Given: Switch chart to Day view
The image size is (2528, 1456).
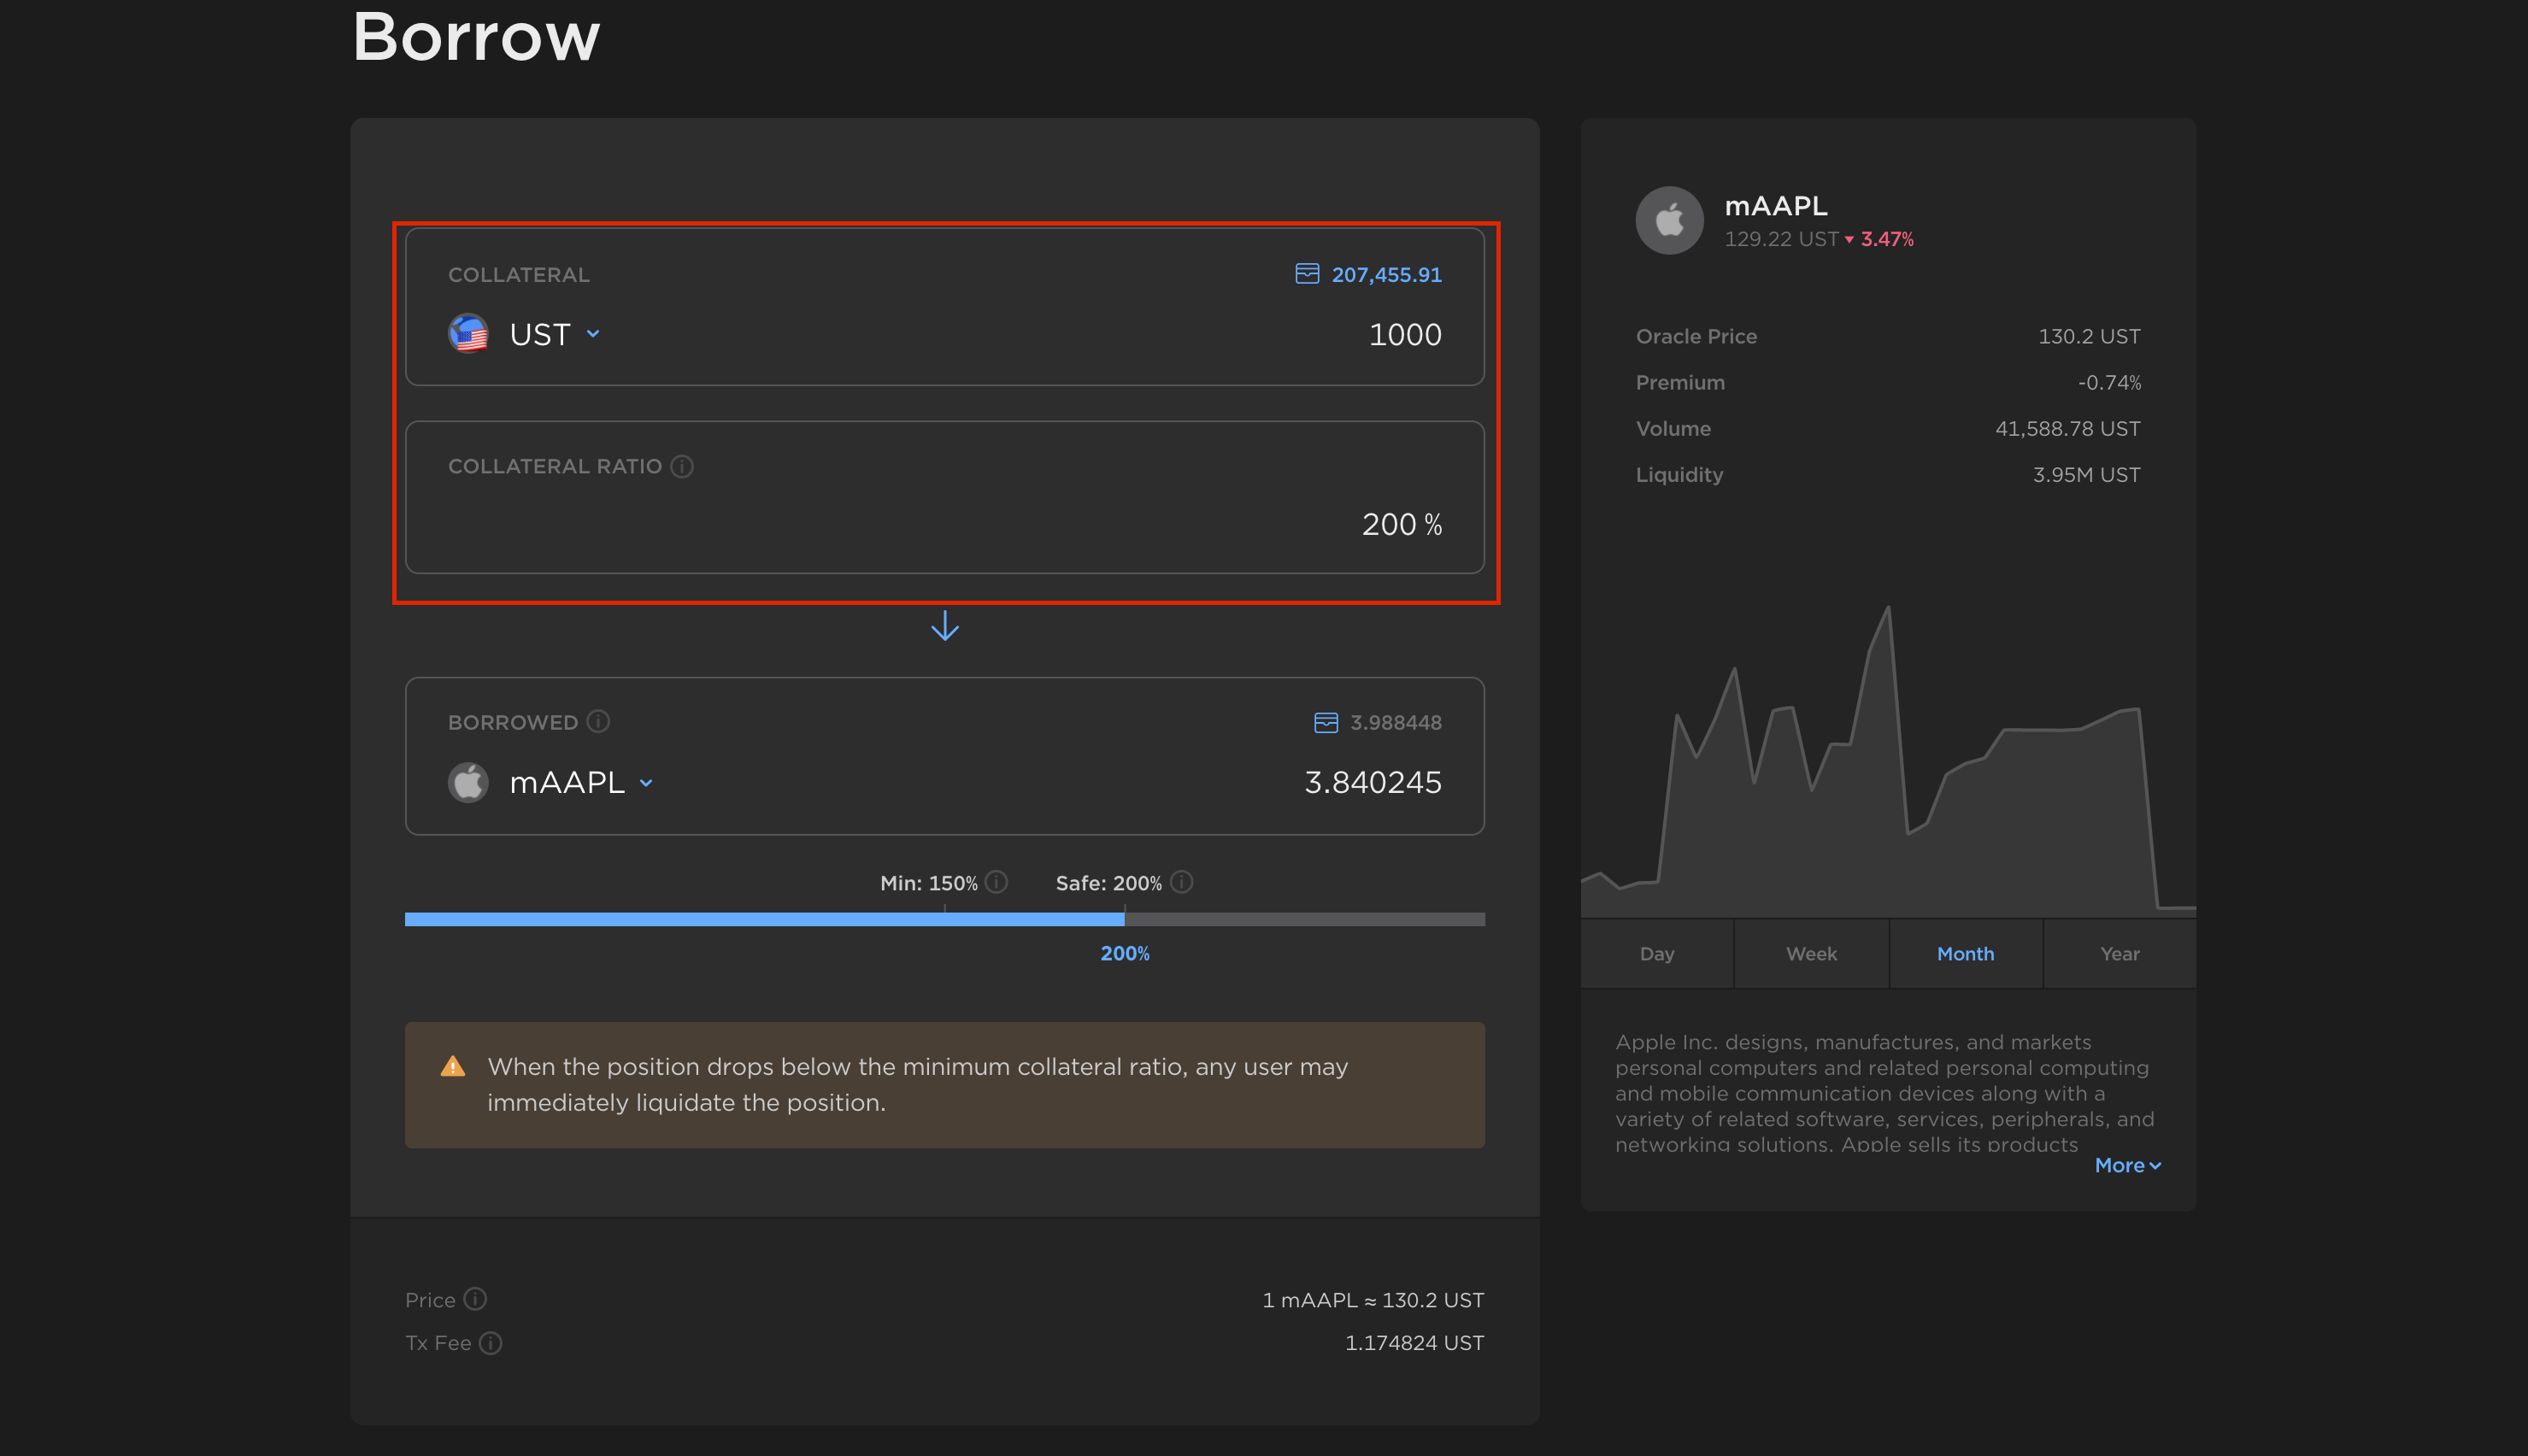Looking at the screenshot, I should pos(1657,954).
